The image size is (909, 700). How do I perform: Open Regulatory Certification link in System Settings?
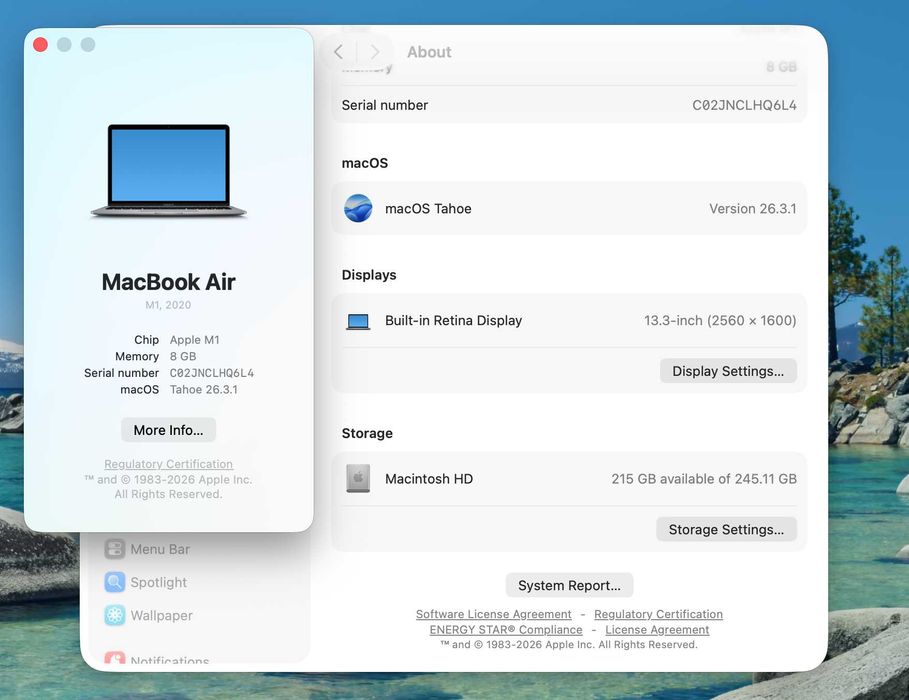[659, 614]
